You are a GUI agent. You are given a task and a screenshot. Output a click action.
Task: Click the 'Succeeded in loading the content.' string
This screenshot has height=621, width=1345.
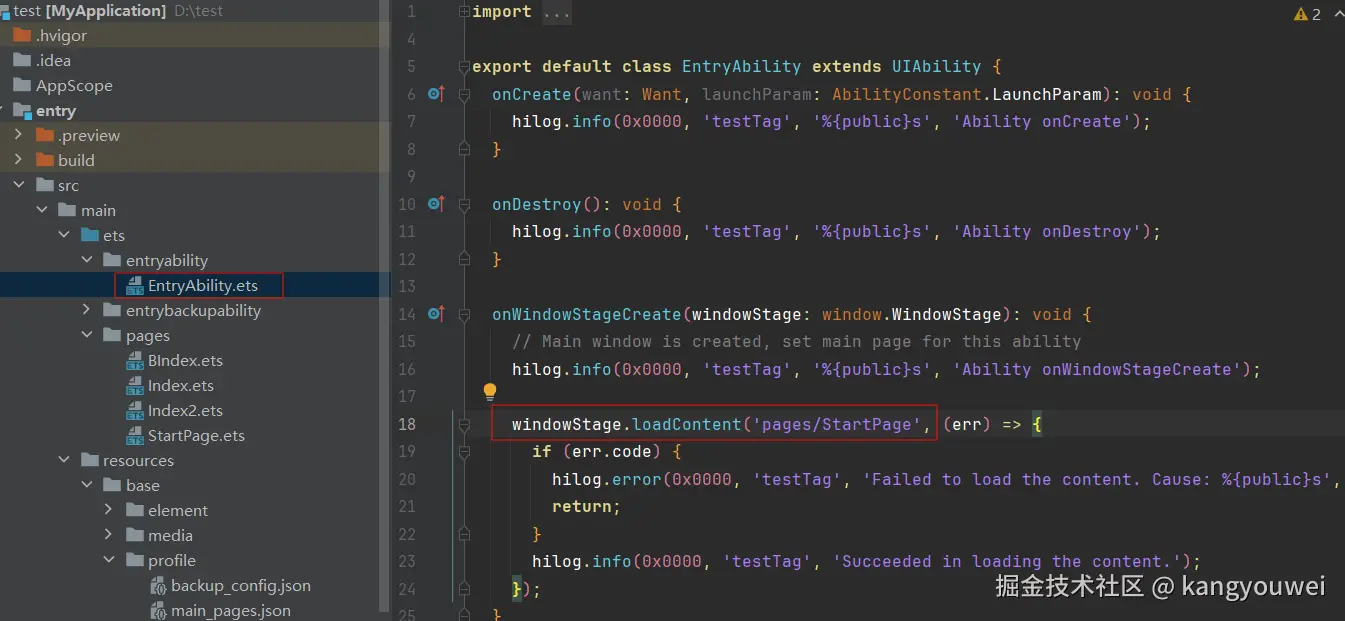[1007, 562]
